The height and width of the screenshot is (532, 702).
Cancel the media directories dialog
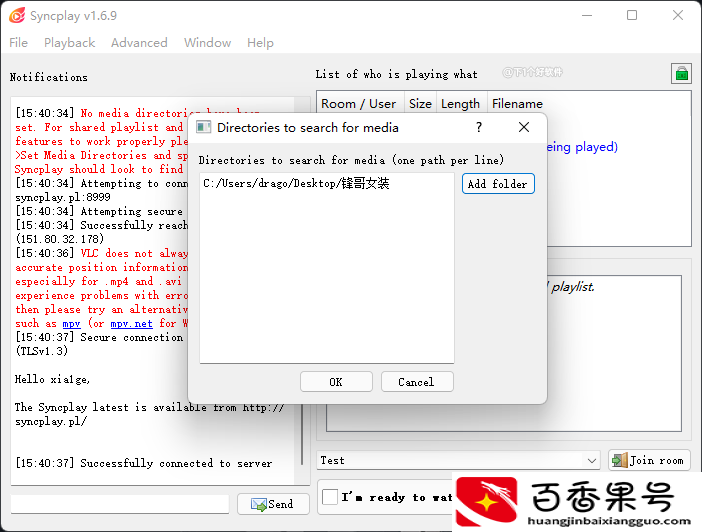click(417, 382)
